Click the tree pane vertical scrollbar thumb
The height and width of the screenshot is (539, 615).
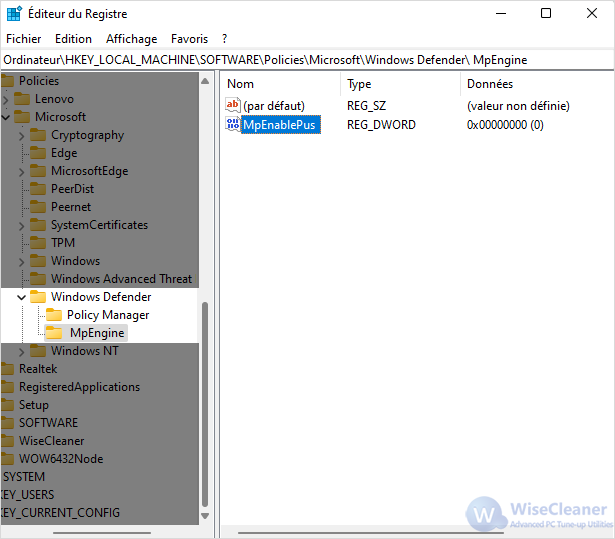coord(205,404)
